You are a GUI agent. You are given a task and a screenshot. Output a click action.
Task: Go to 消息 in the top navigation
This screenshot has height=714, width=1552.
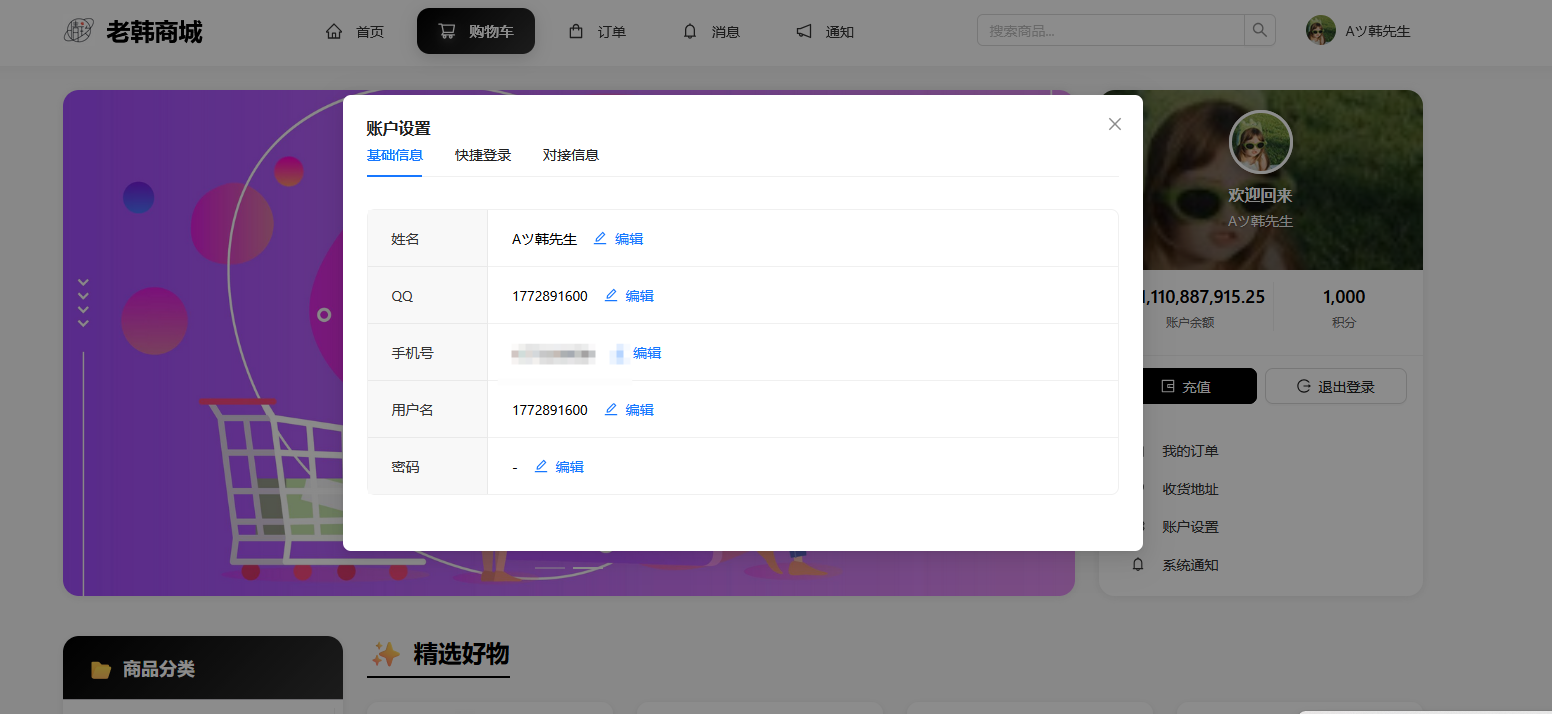pyautogui.click(x=711, y=32)
